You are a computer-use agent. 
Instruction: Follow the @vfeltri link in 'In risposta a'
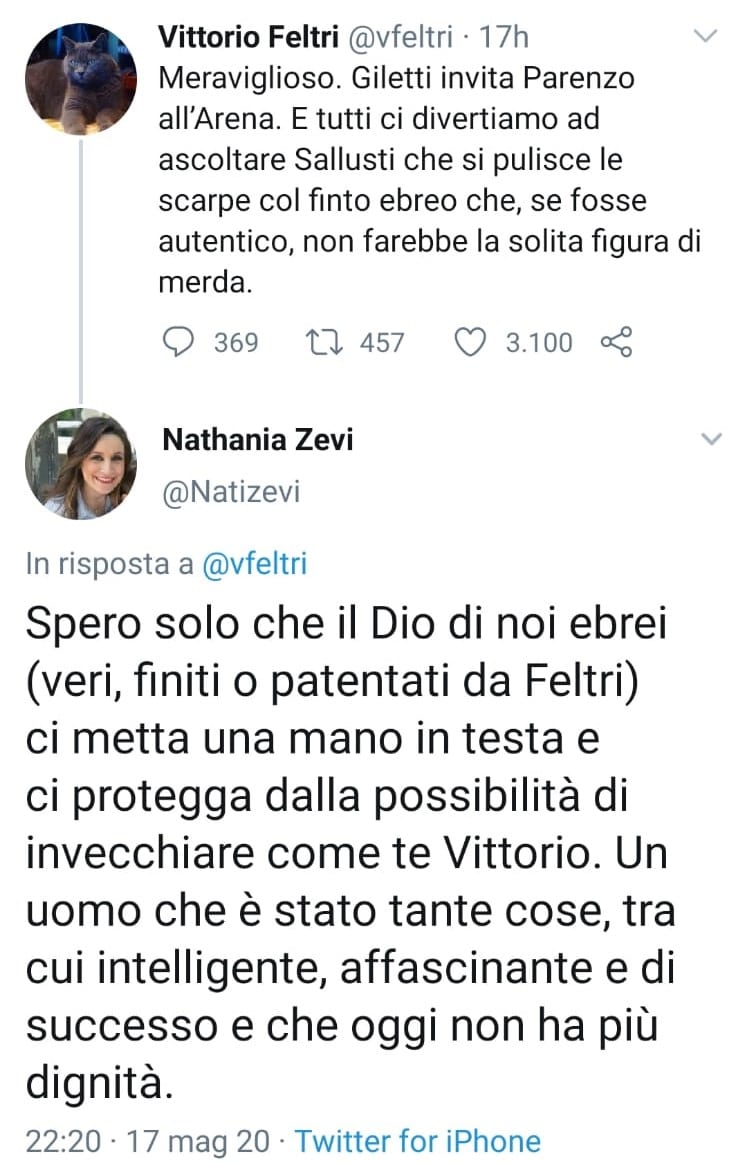click(255, 564)
